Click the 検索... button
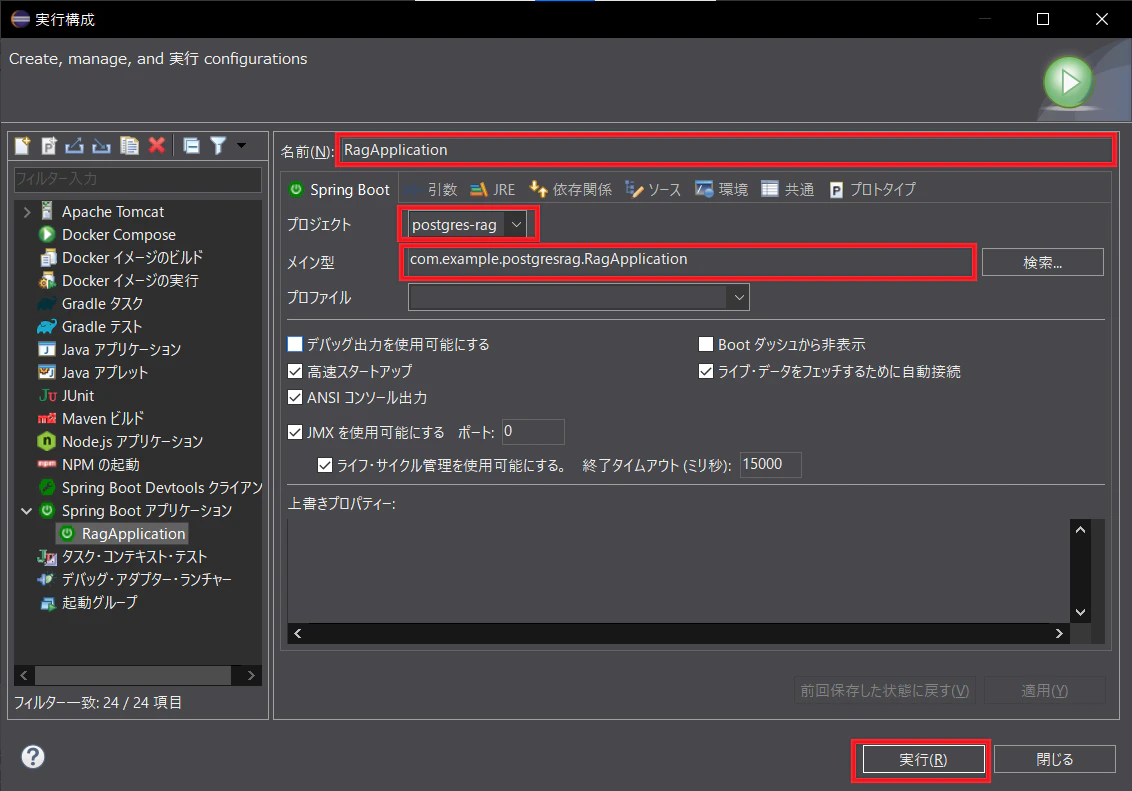Image resolution: width=1132 pixels, height=791 pixels. [x=1042, y=262]
